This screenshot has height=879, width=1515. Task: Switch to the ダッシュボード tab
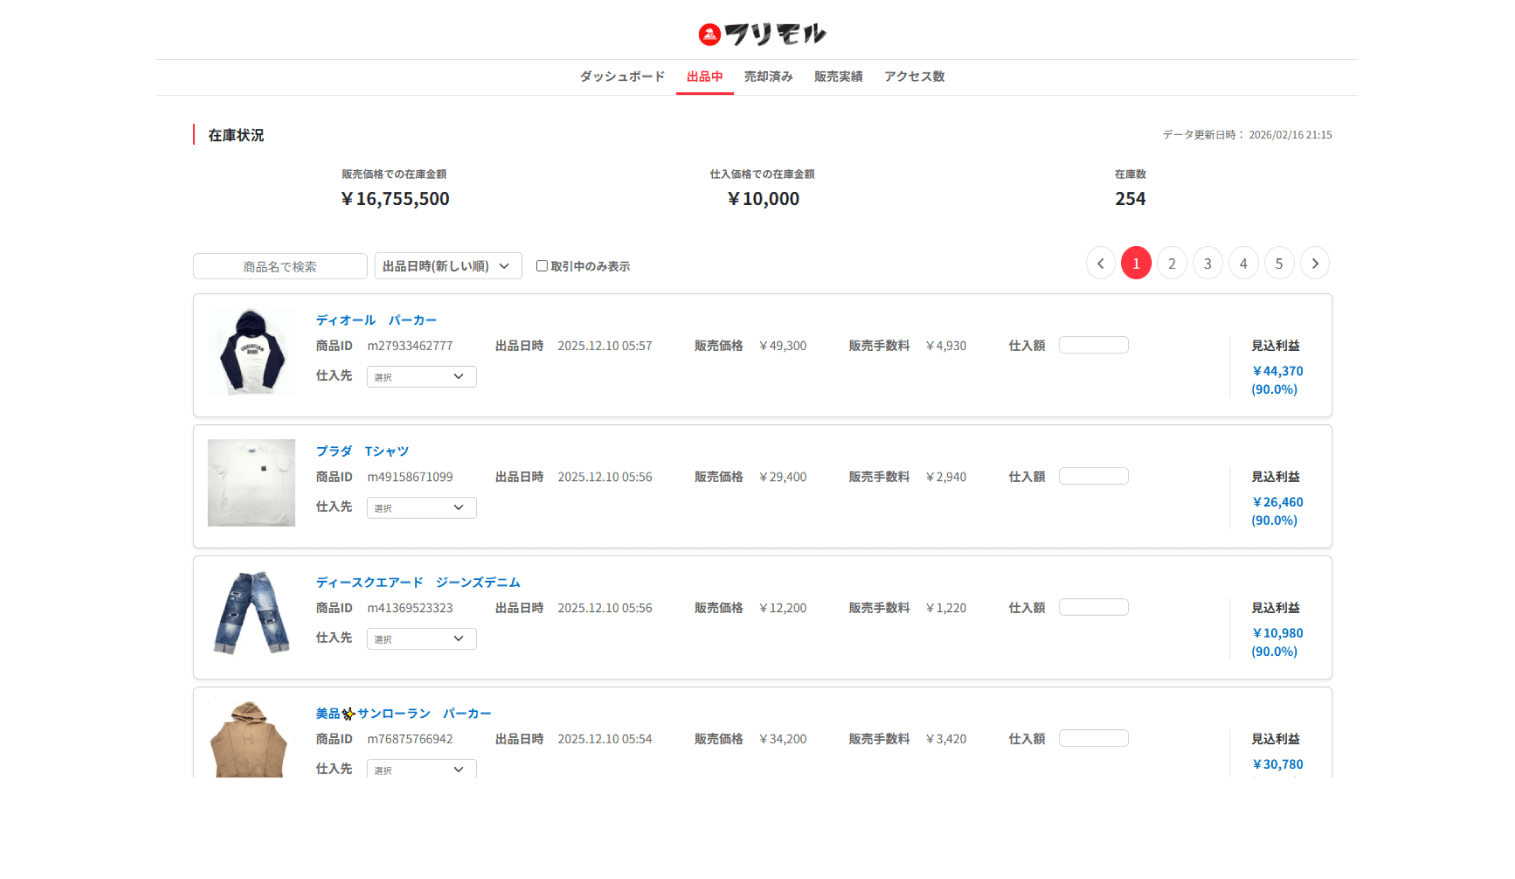[622, 77]
